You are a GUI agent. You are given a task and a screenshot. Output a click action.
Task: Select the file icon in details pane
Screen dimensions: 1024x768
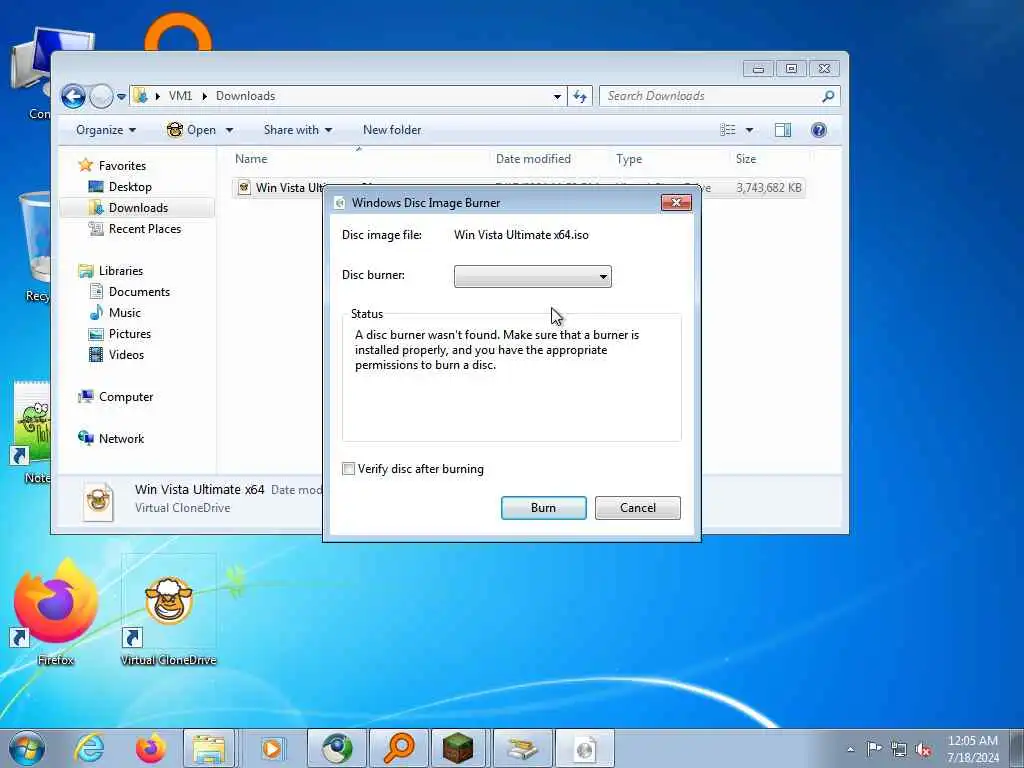click(x=99, y=502)
